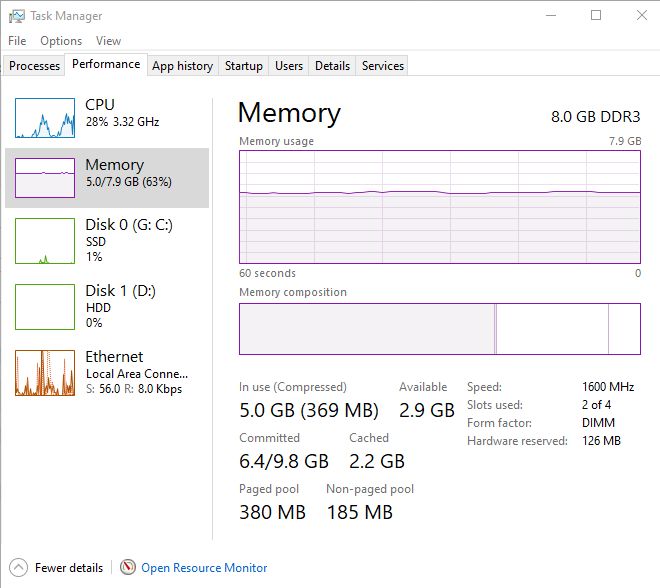
Task: Click the Speed value 1600 MHz
Action: (x=608, y=386)
